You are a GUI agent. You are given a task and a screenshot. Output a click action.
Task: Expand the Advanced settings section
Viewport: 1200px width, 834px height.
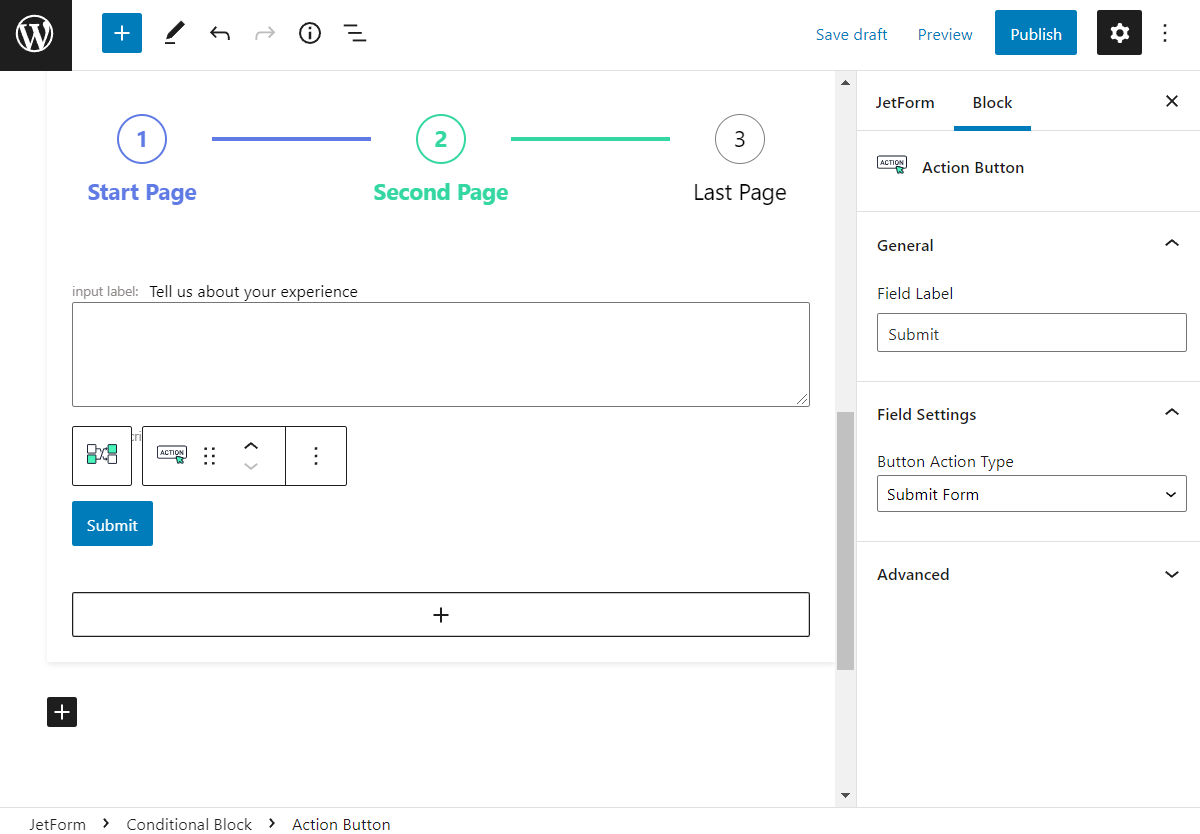1171,574
